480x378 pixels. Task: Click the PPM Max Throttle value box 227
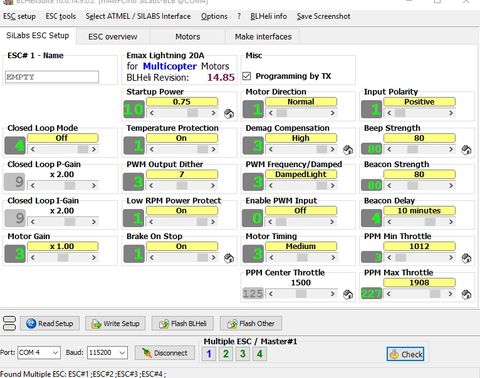pos(372,293)
